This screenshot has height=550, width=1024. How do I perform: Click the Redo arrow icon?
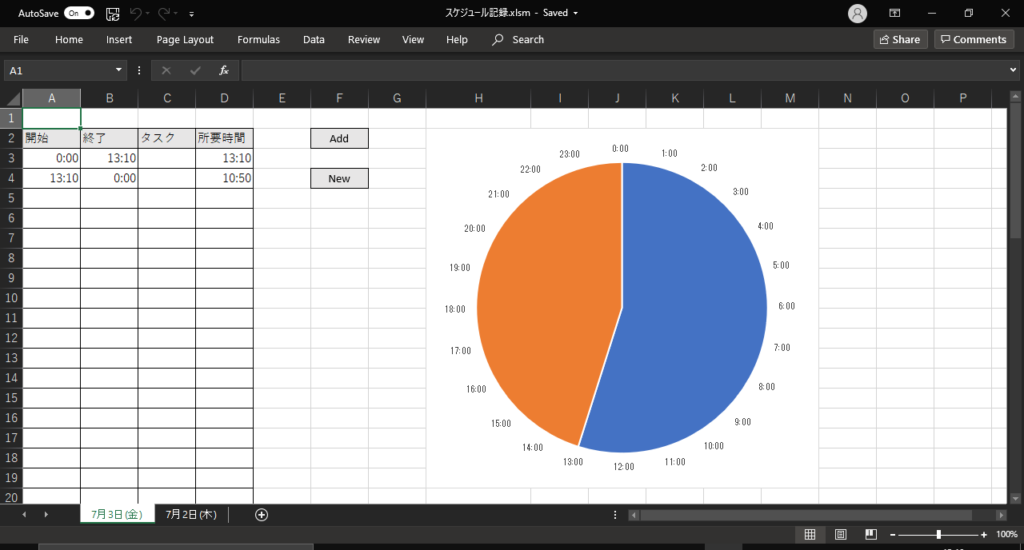click(164, 13)
